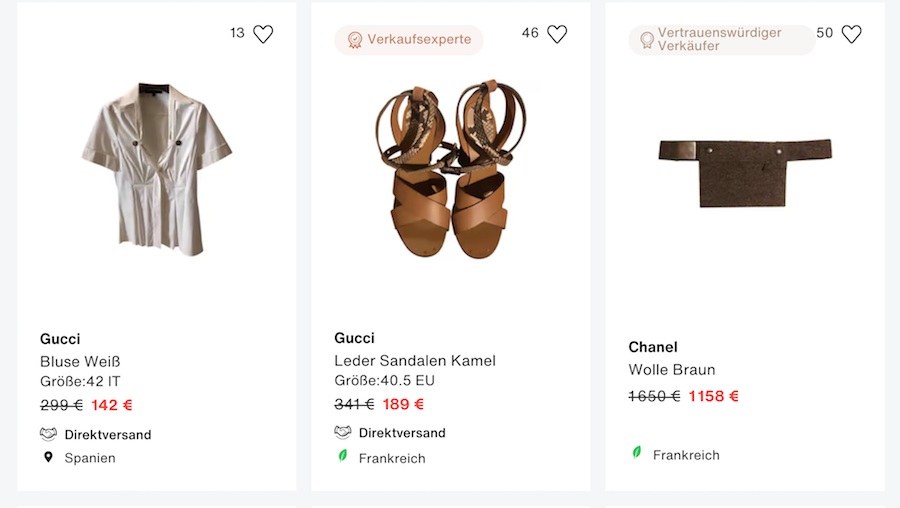Screen dimensions: 900x508
Task: Click green leaf icon on Chanel card
Action: click(637, 453)
